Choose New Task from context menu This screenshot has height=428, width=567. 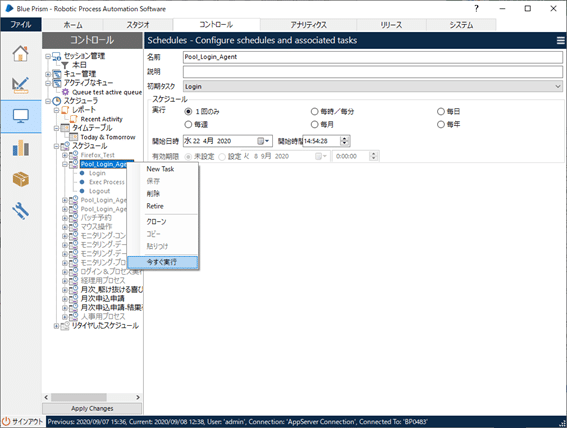(160, 169)
